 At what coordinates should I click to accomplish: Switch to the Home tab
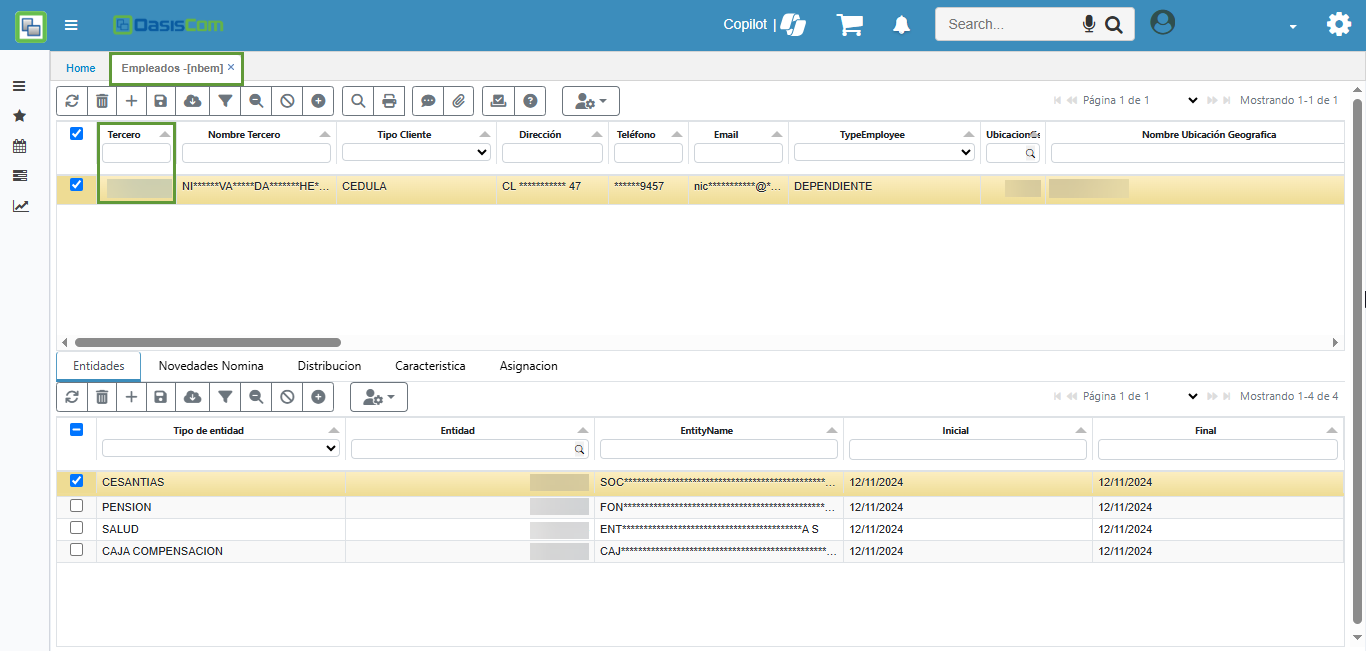click(x=81, y=68)
